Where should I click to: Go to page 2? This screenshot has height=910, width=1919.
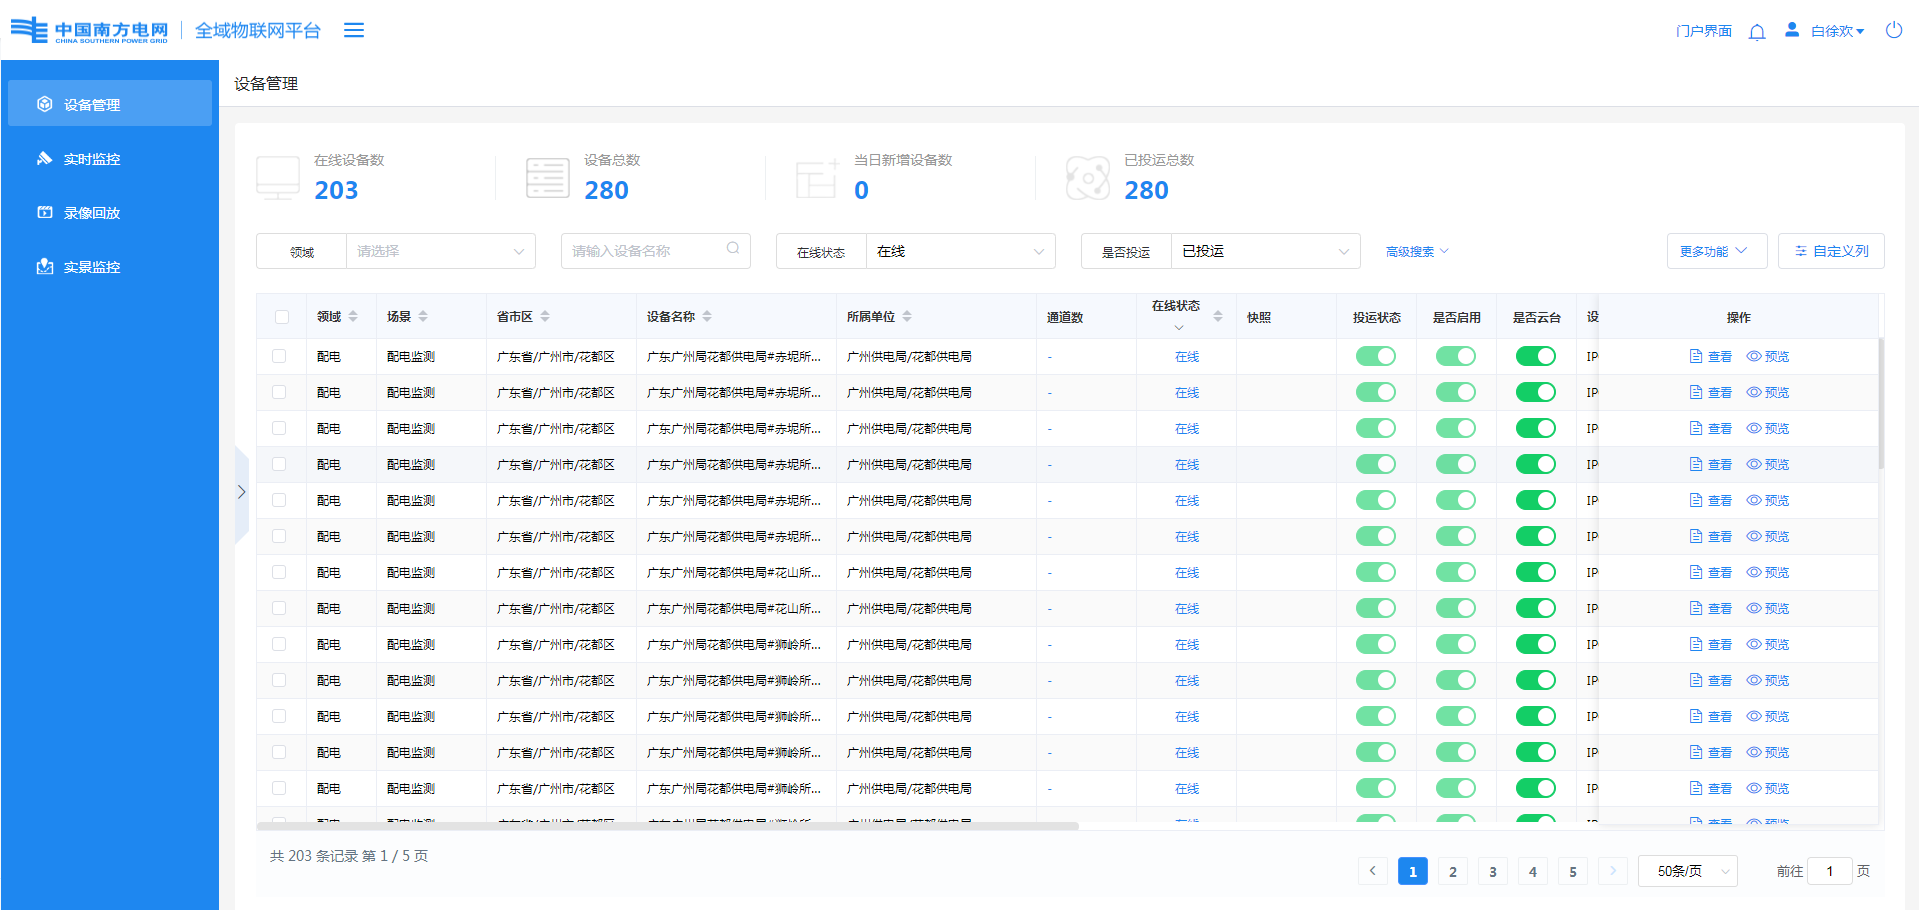coord(1452,871)
